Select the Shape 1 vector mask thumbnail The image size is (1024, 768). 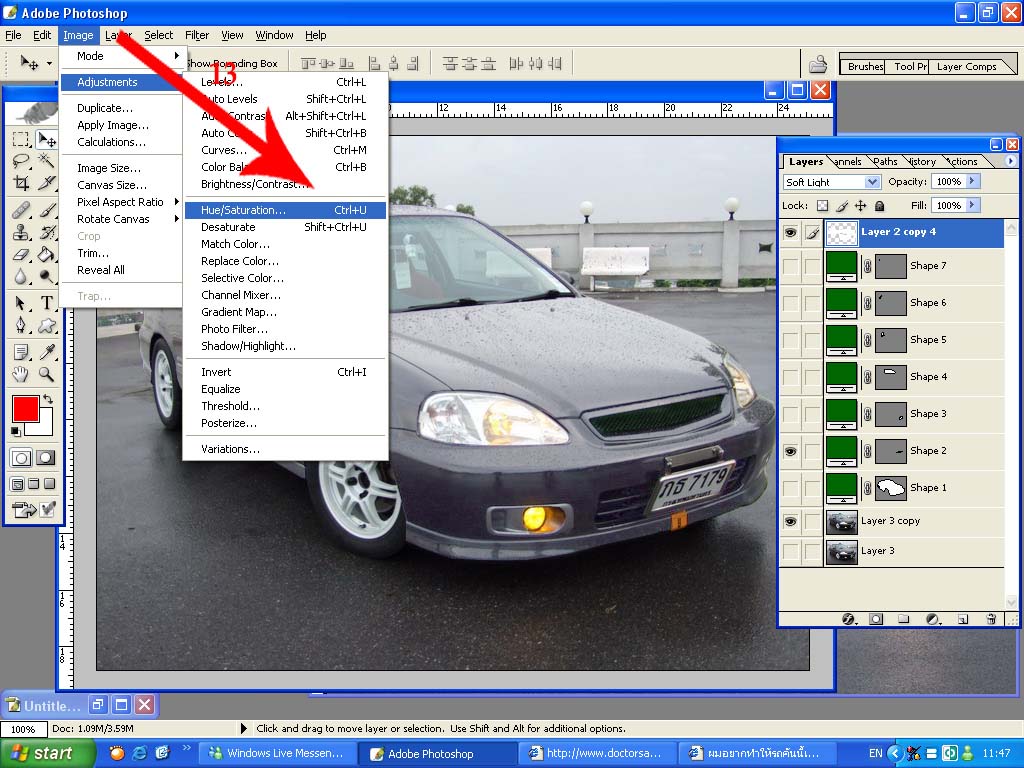[x=891, y=488]
